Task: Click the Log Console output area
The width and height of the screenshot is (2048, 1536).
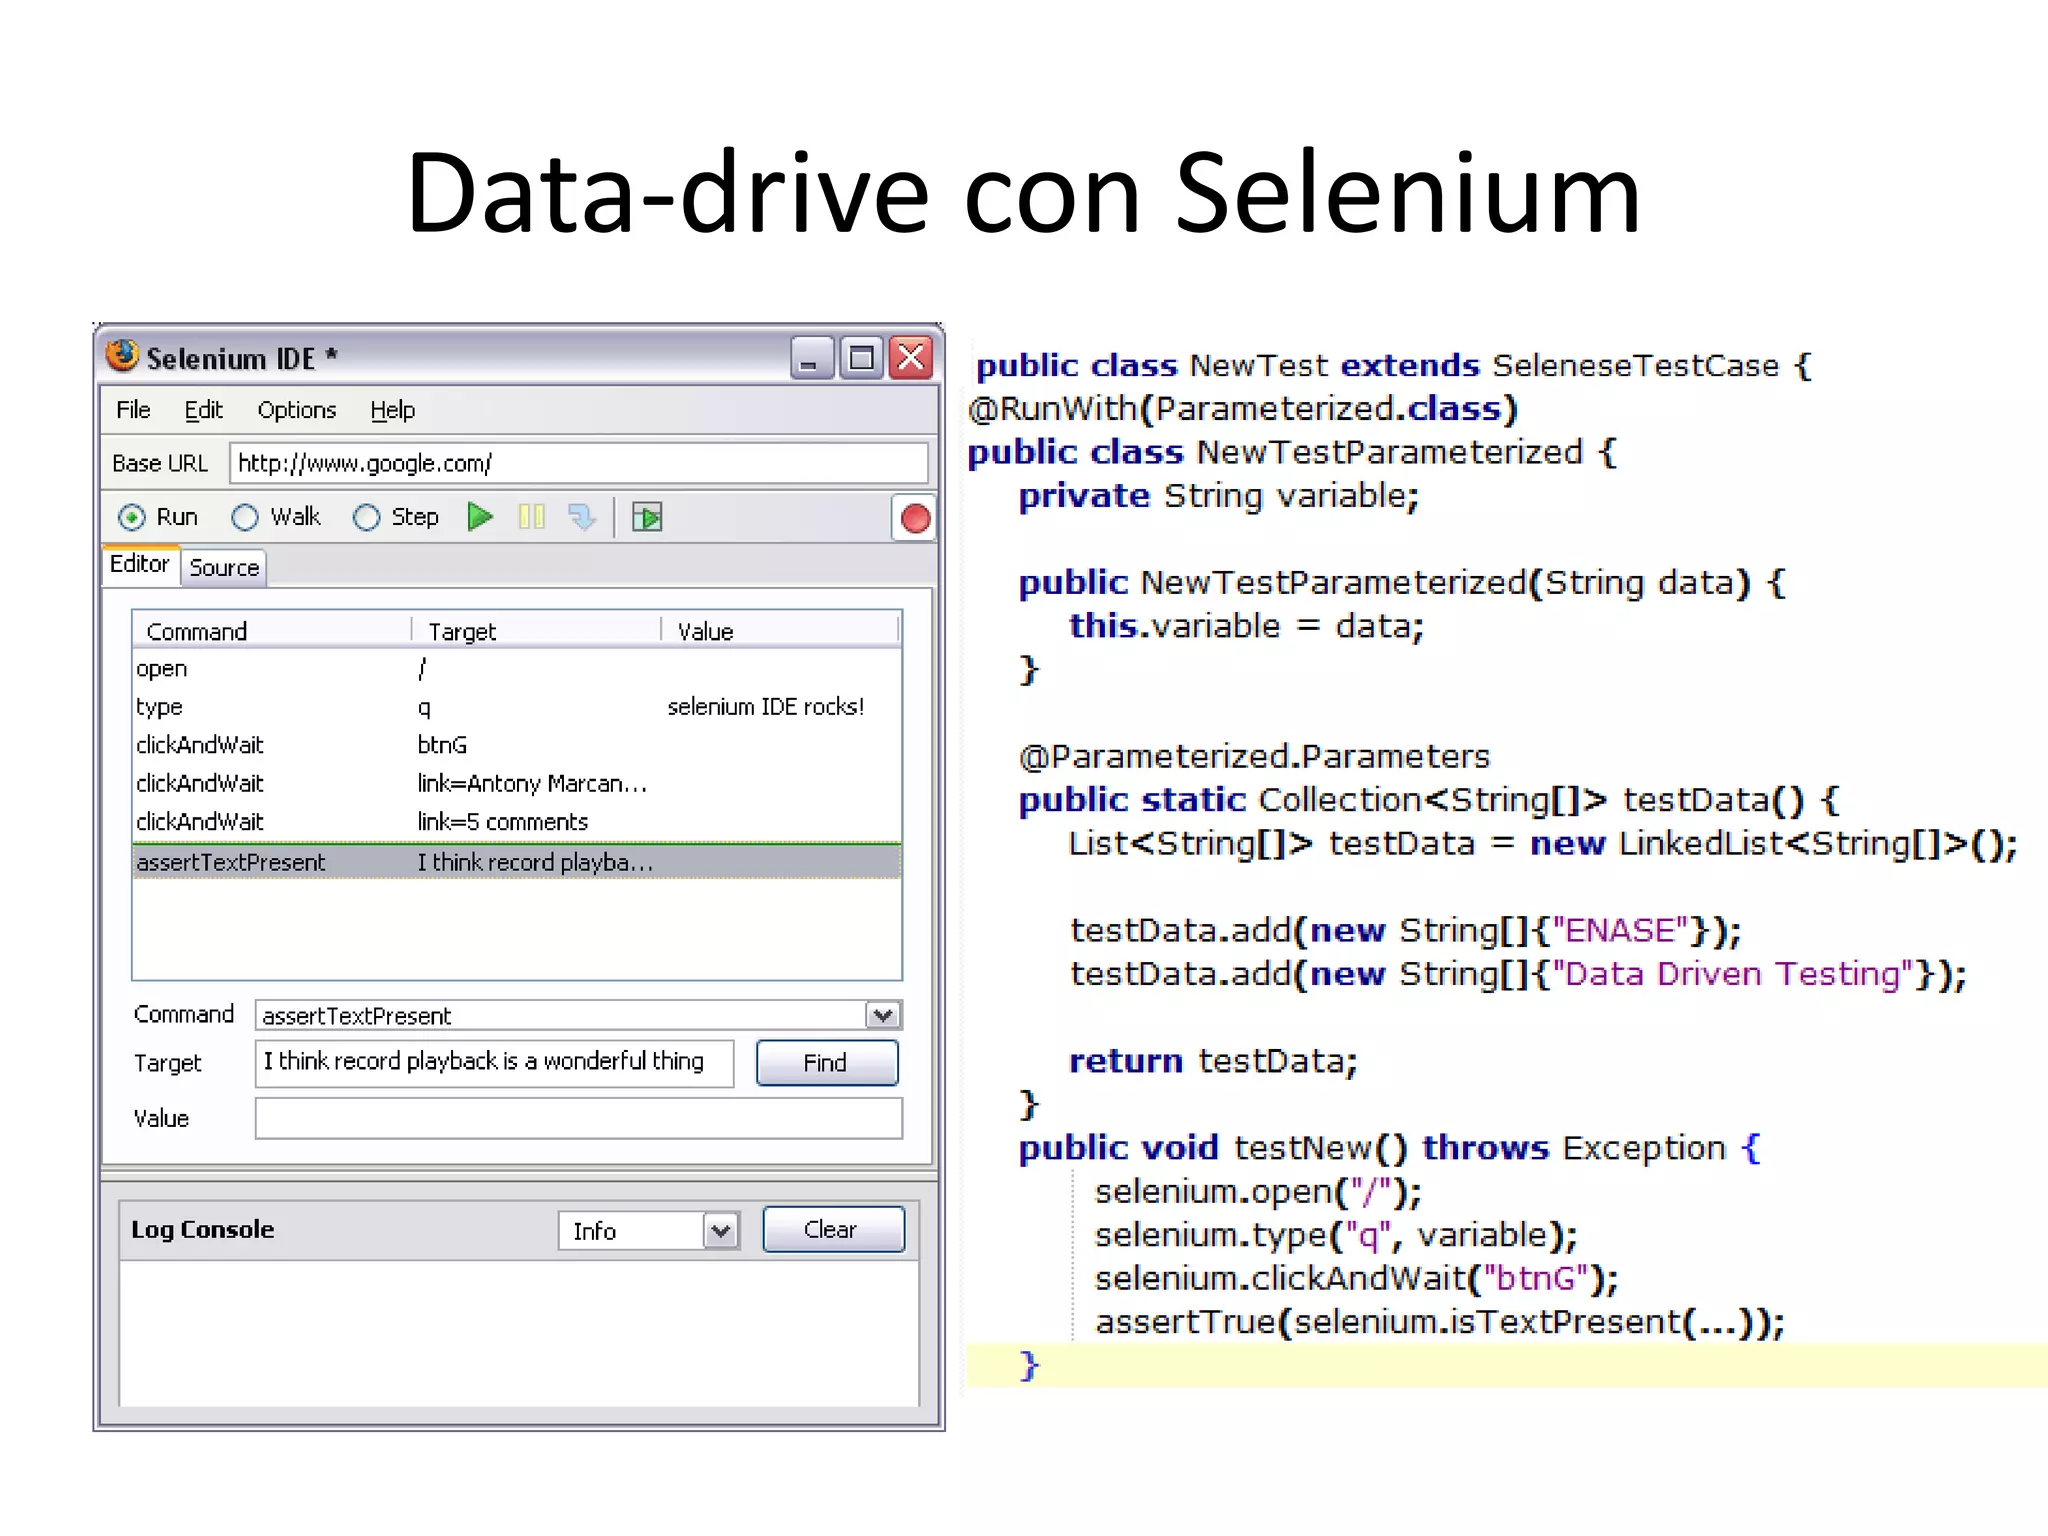Action: [x=519, y=1332]
